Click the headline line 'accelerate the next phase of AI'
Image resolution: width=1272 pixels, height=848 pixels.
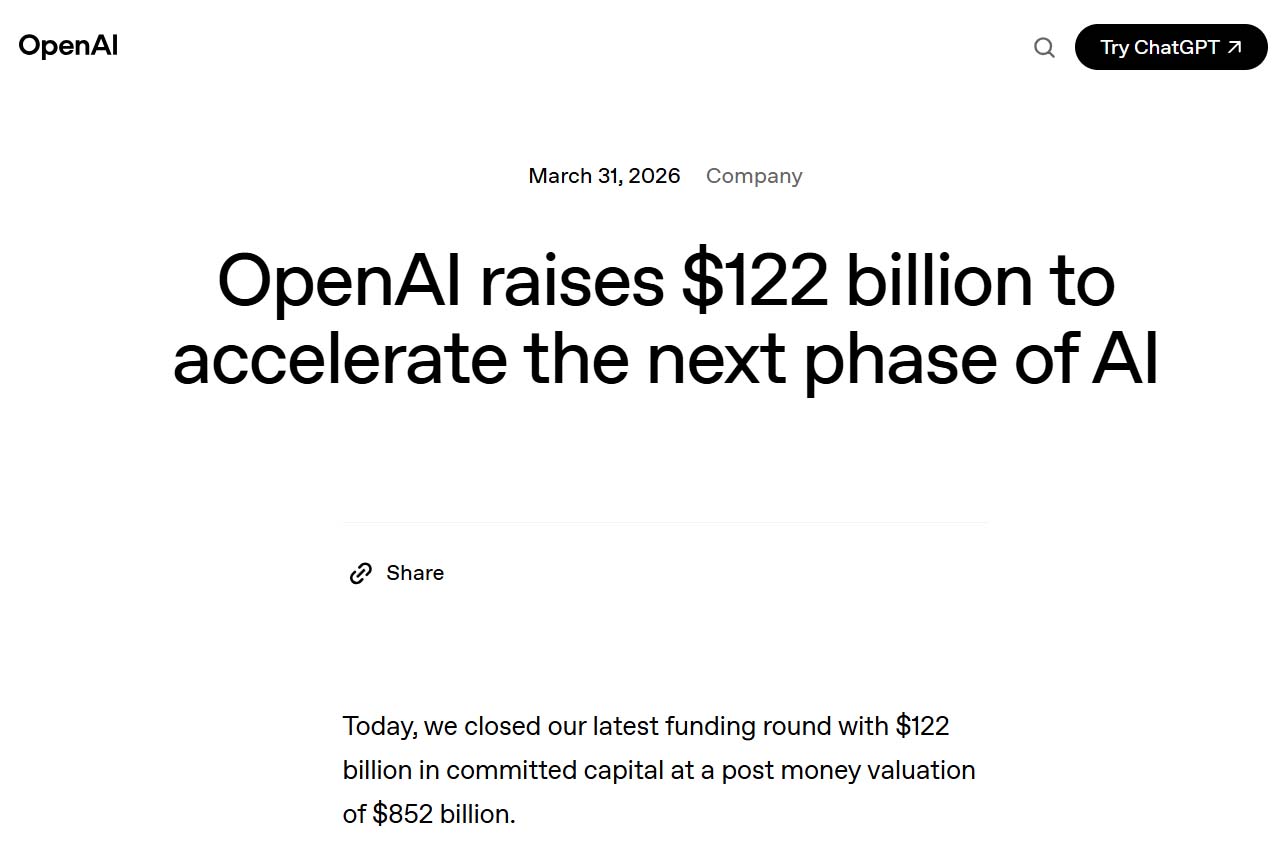pyautogui.click(x=665, y=358)
